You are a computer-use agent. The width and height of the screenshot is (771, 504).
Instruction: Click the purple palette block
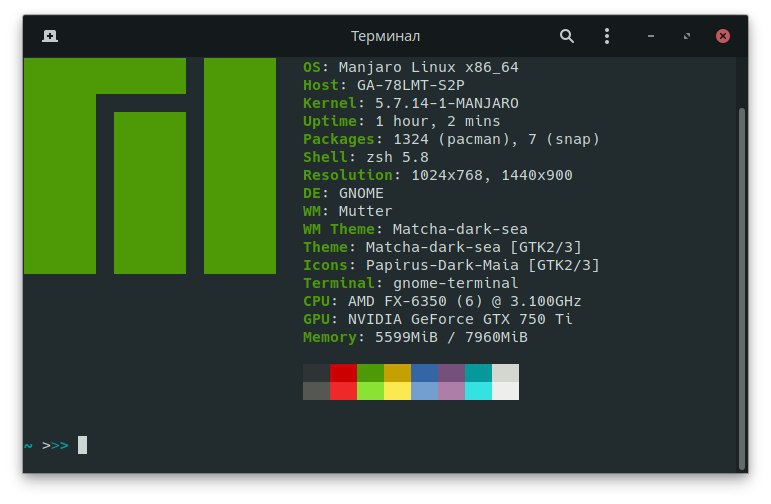(451, 373)
